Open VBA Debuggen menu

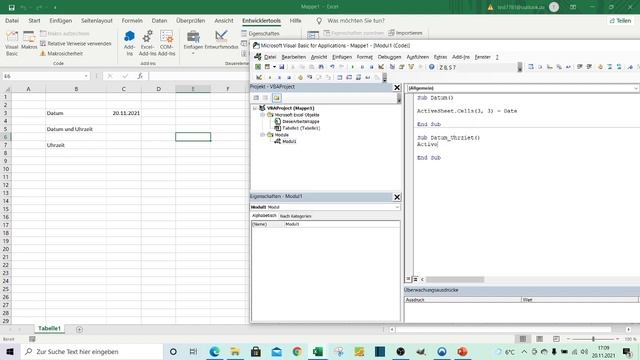coord(389,57)
